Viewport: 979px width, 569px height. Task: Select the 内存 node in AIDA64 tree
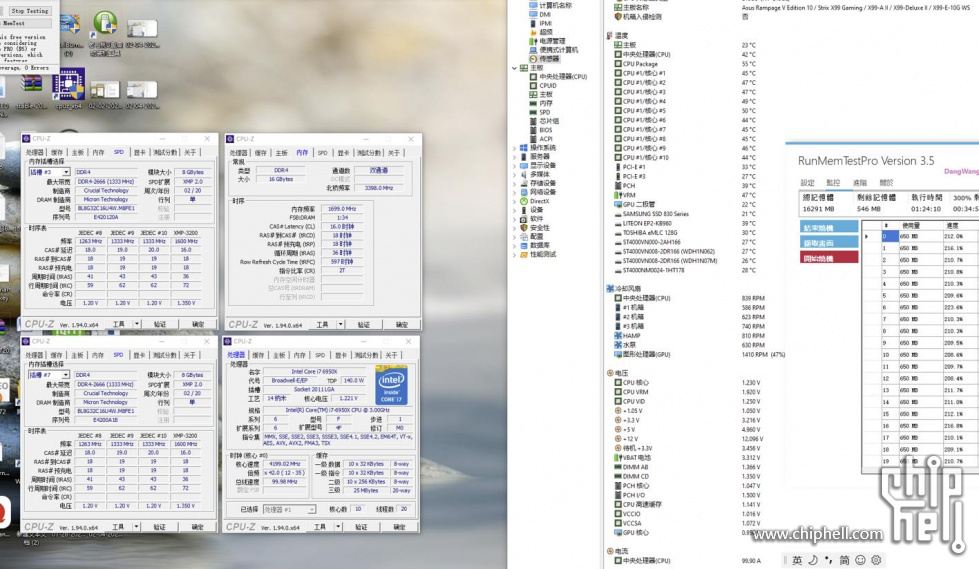click(x=541, y=103)
